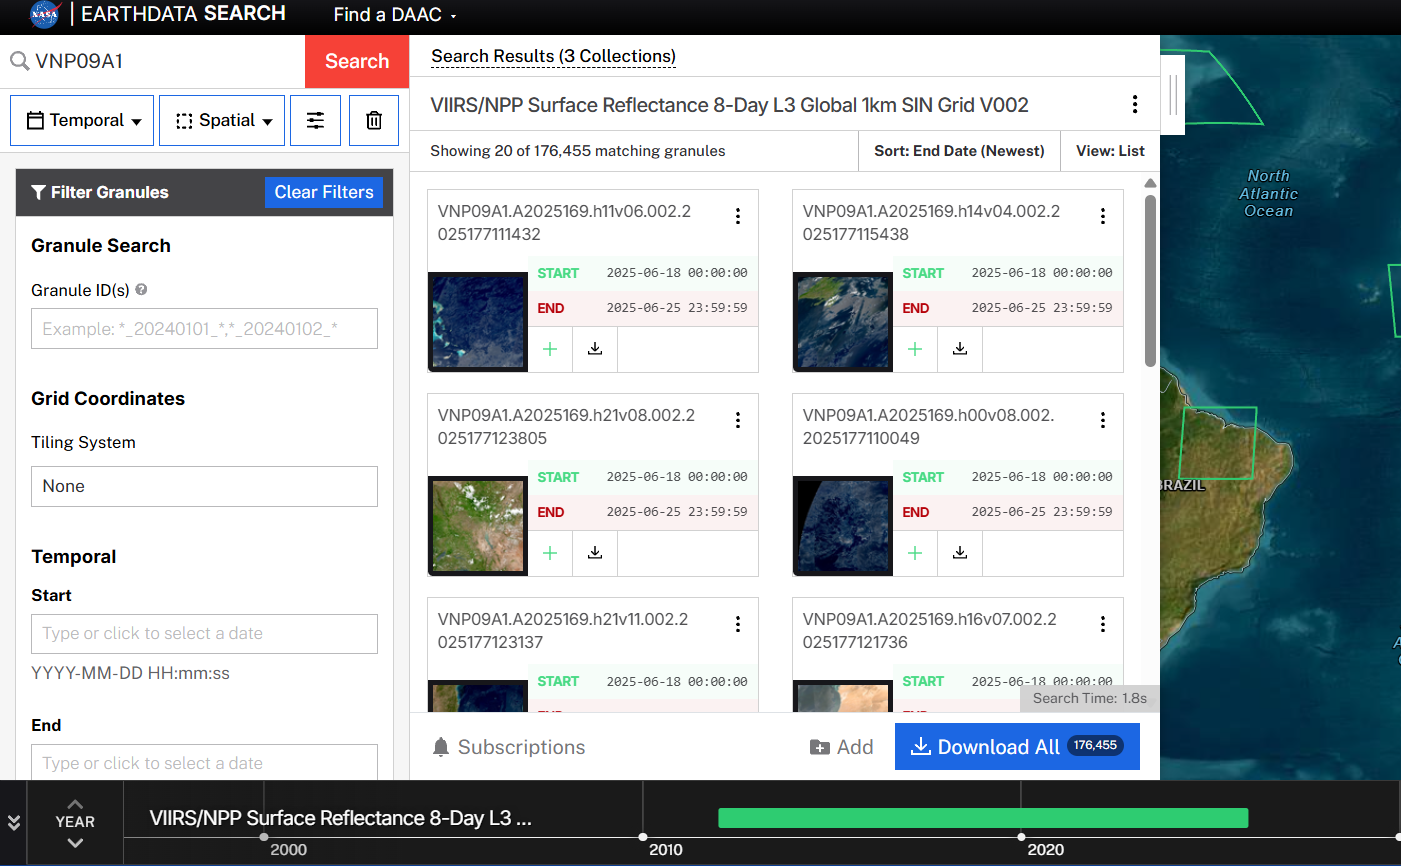This screenshot has width=1401, height=866.
Task: Click the granule list scrollbar thumb
Action: coord(1150,280)
